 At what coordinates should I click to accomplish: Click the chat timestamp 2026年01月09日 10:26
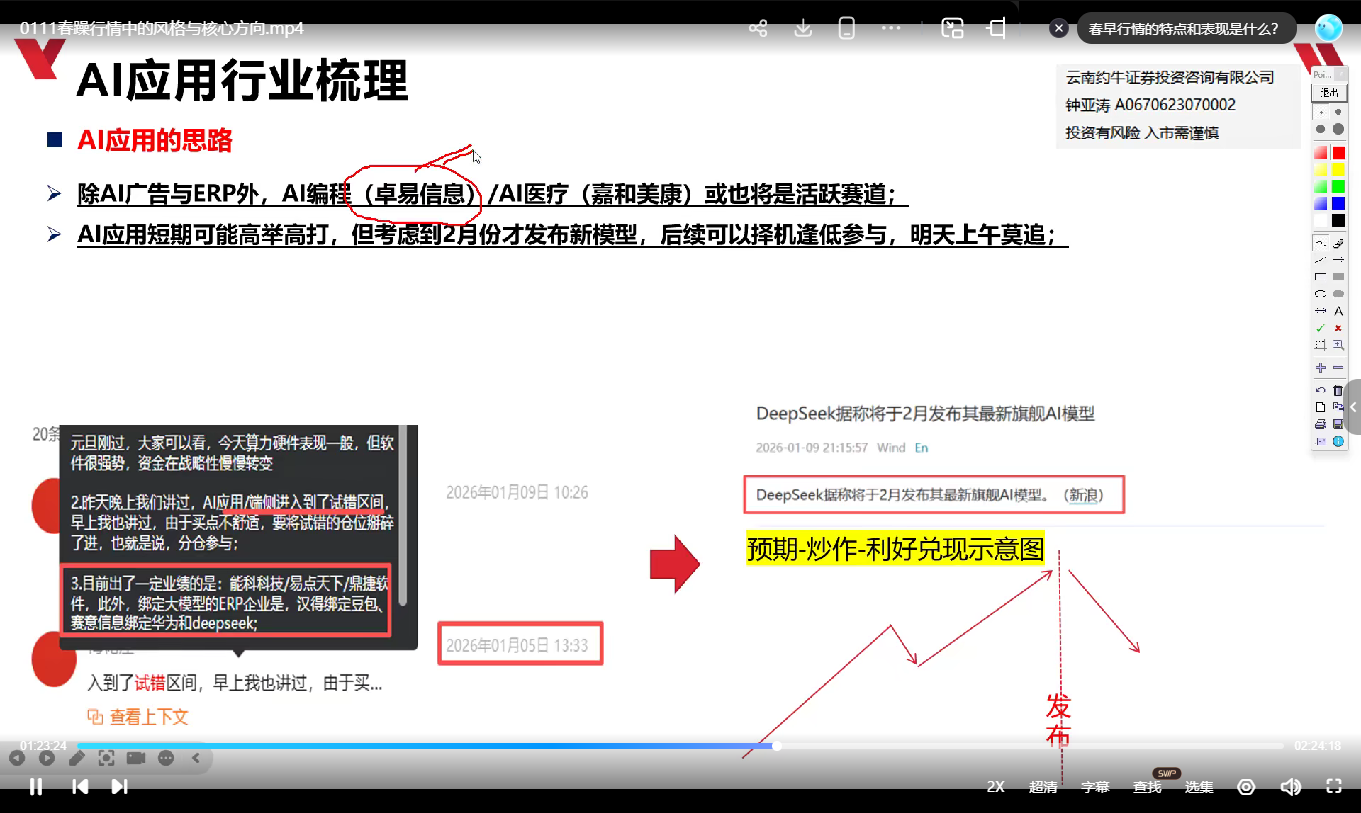(x=517, y=492)
